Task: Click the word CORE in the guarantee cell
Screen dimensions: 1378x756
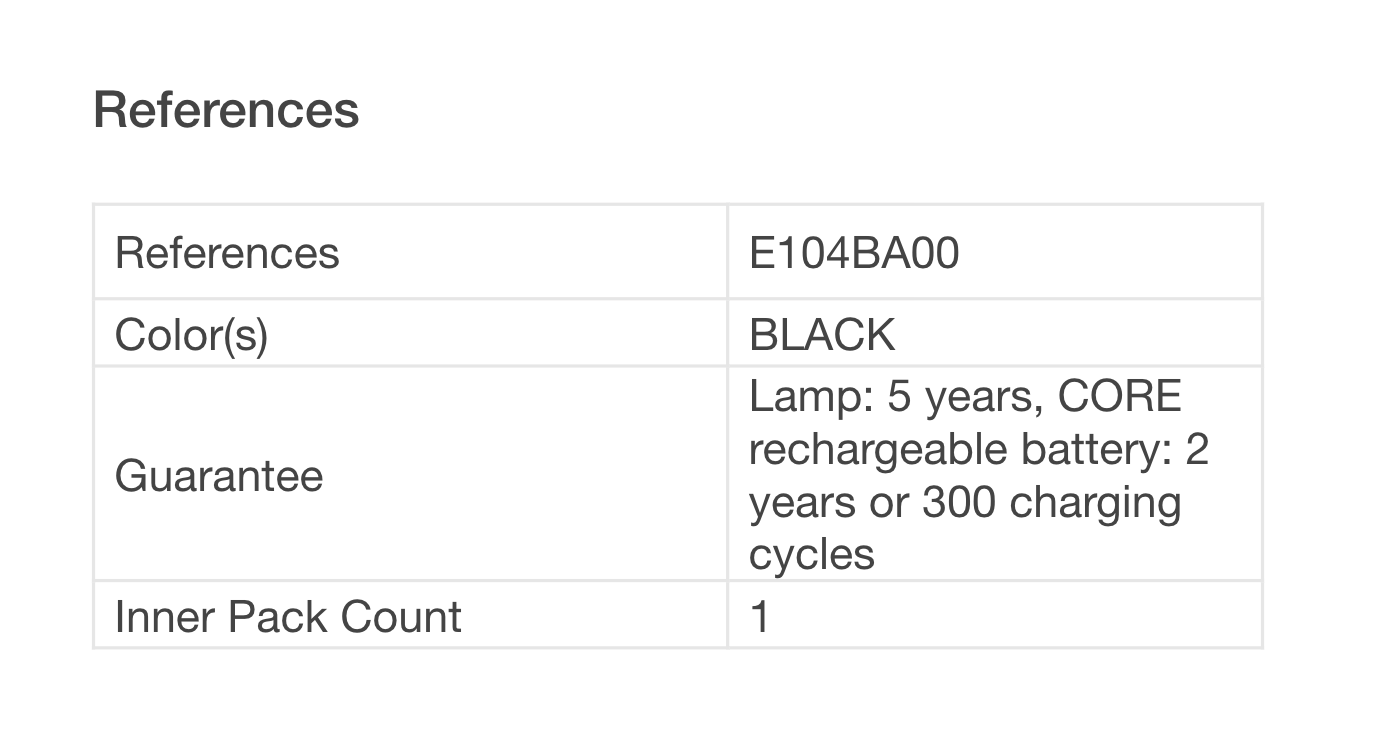Action: pos(1119,398)
